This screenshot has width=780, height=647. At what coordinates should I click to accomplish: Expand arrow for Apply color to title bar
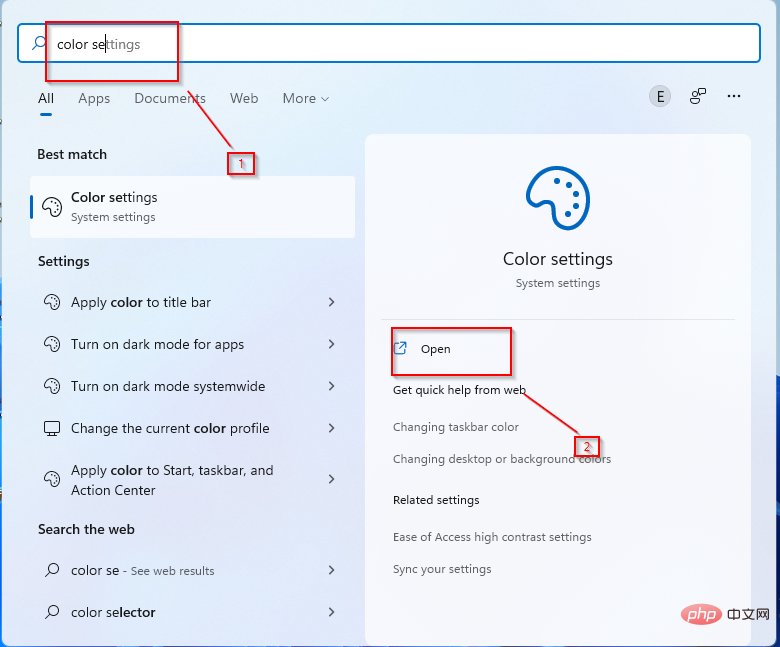pyautogui.click(x=331, y=302)
